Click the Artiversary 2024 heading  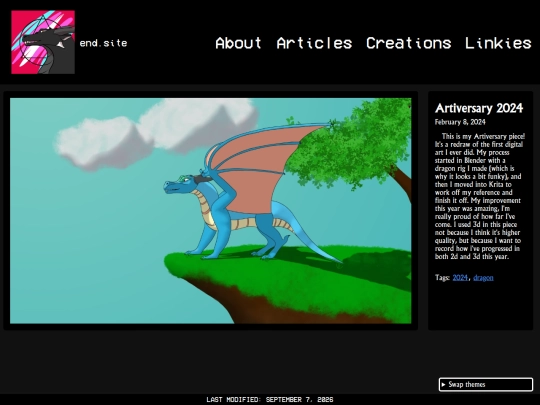tap(479, 108)
